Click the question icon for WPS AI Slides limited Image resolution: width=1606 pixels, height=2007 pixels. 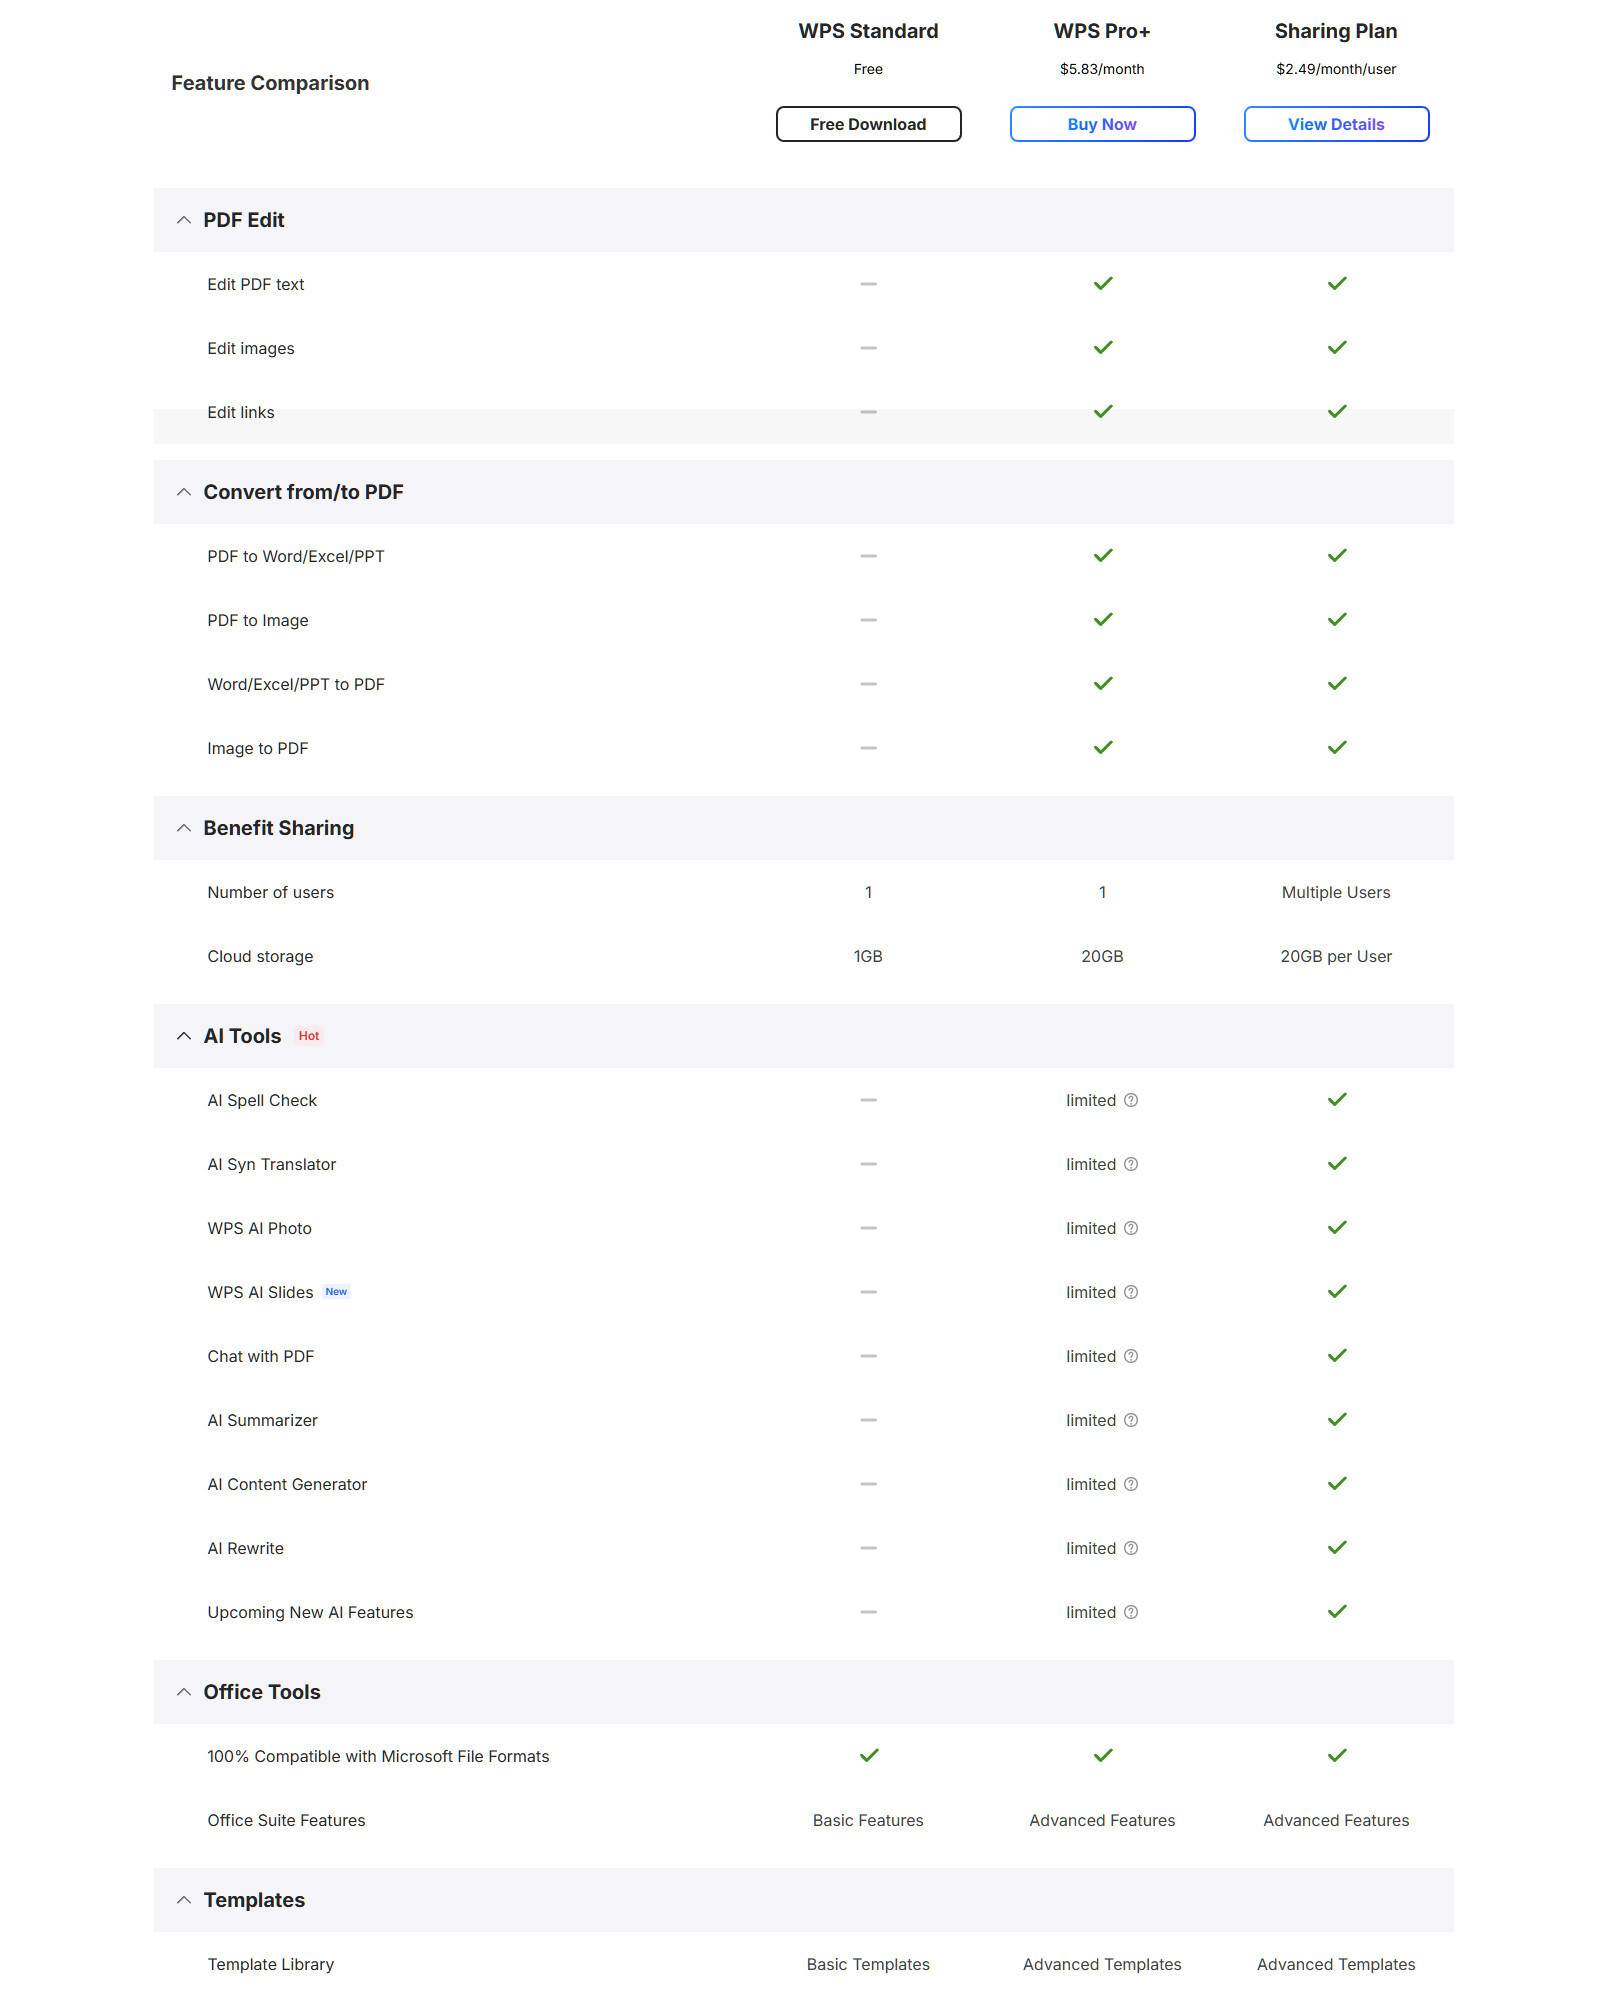click(1131, 1292)
